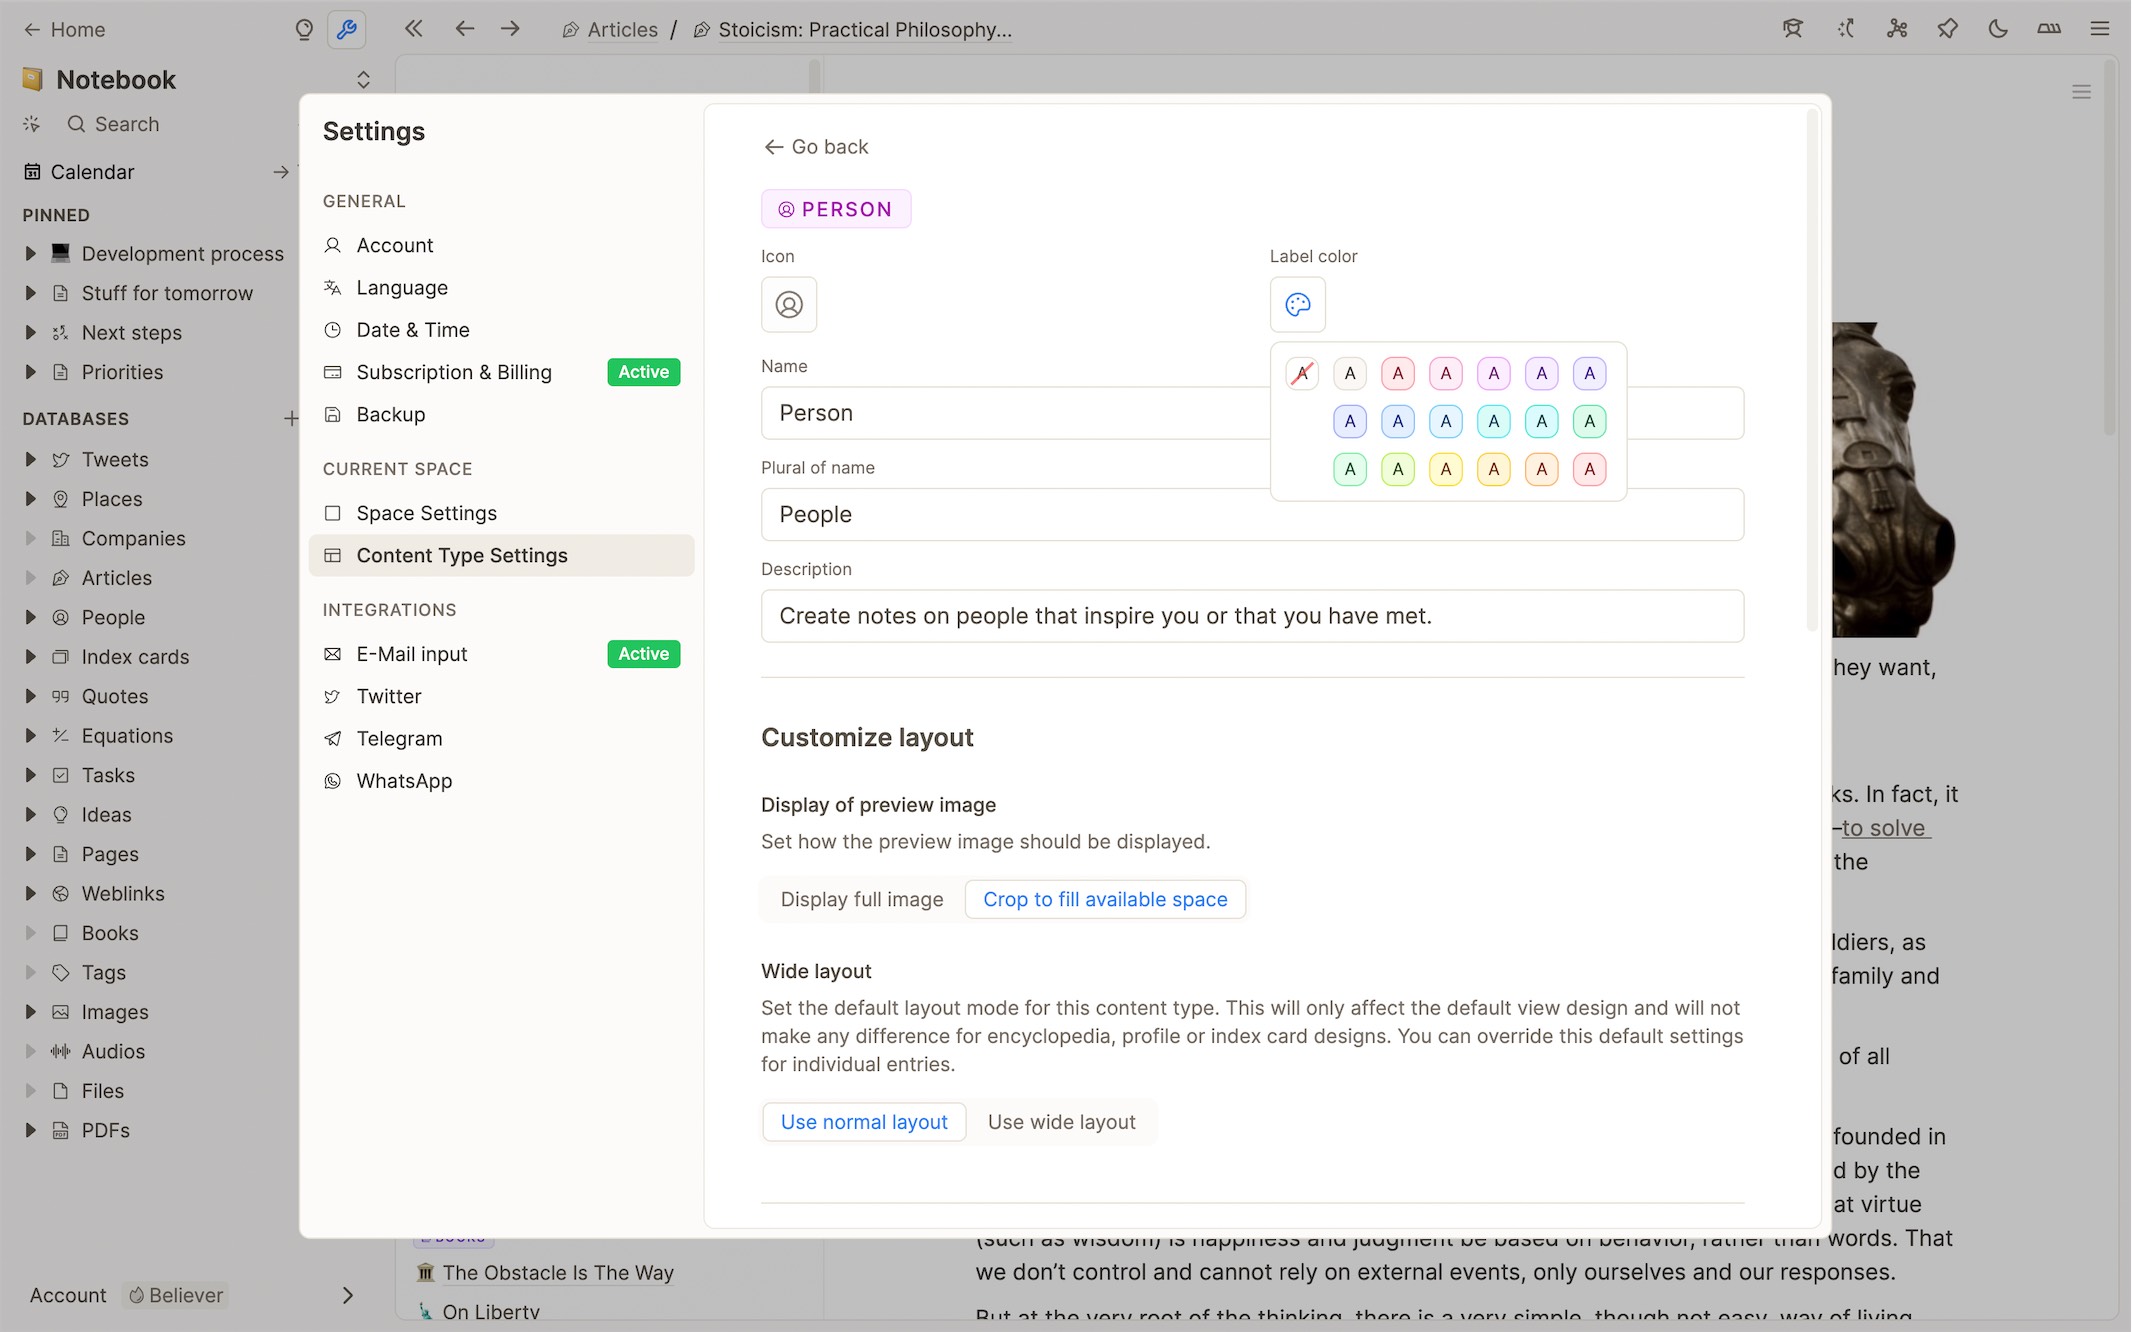Click Go back button in settings panel
The width and height of the screenshot is (2132, 1332).
click(816, 146)
